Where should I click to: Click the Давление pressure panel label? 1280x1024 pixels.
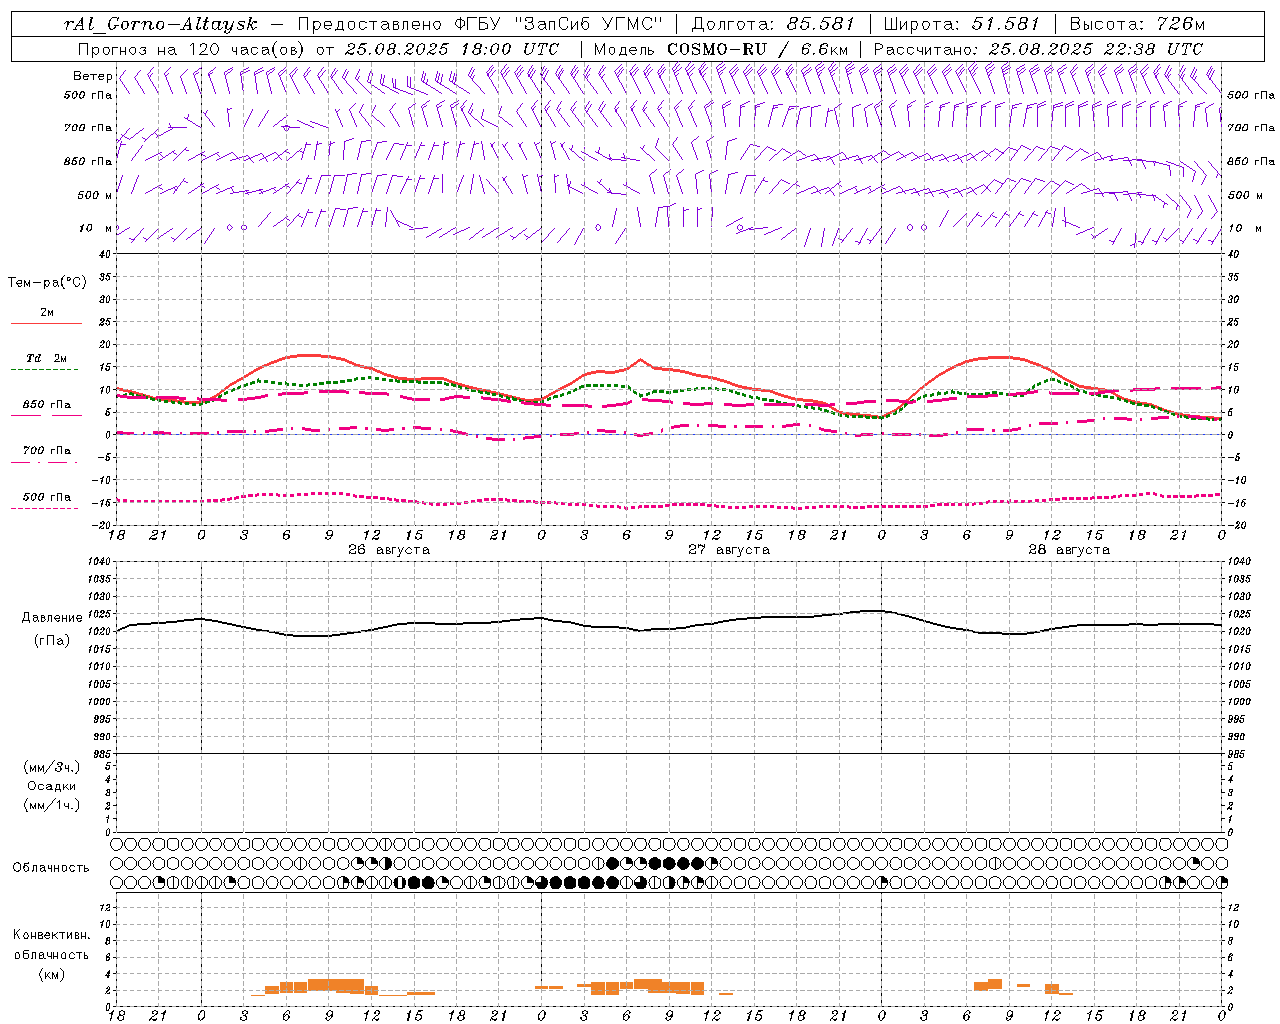click(x=52, y=618)
